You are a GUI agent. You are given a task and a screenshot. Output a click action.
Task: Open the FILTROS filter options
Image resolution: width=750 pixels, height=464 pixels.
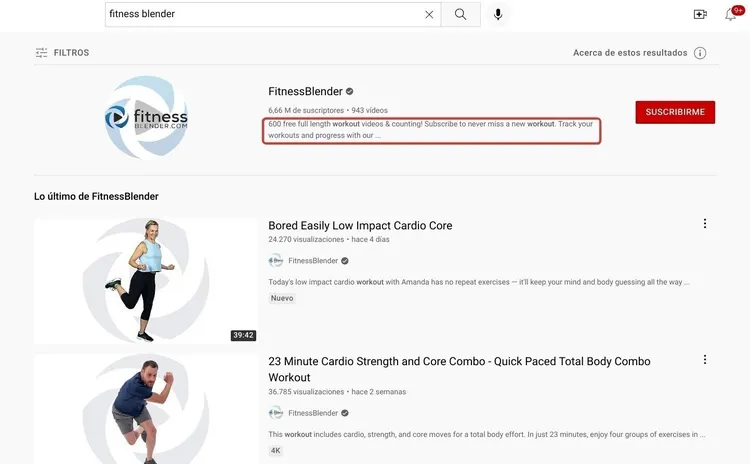[x=62, y=53]
